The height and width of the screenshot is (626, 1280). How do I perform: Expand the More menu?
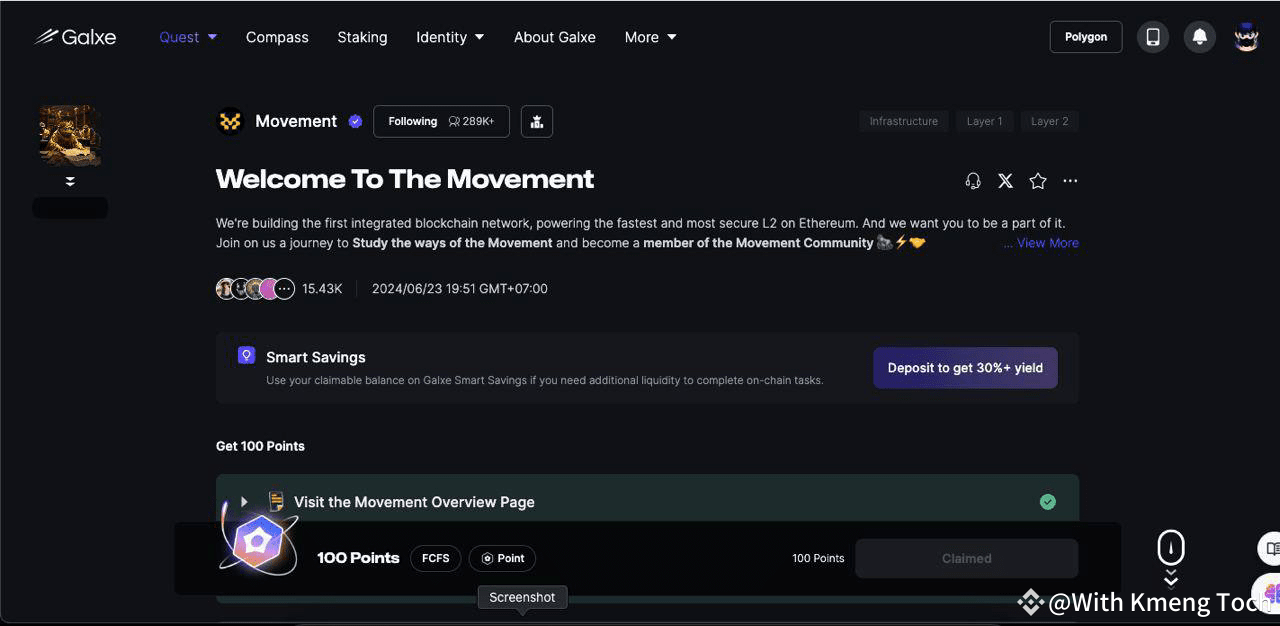(x=650, y=37)
